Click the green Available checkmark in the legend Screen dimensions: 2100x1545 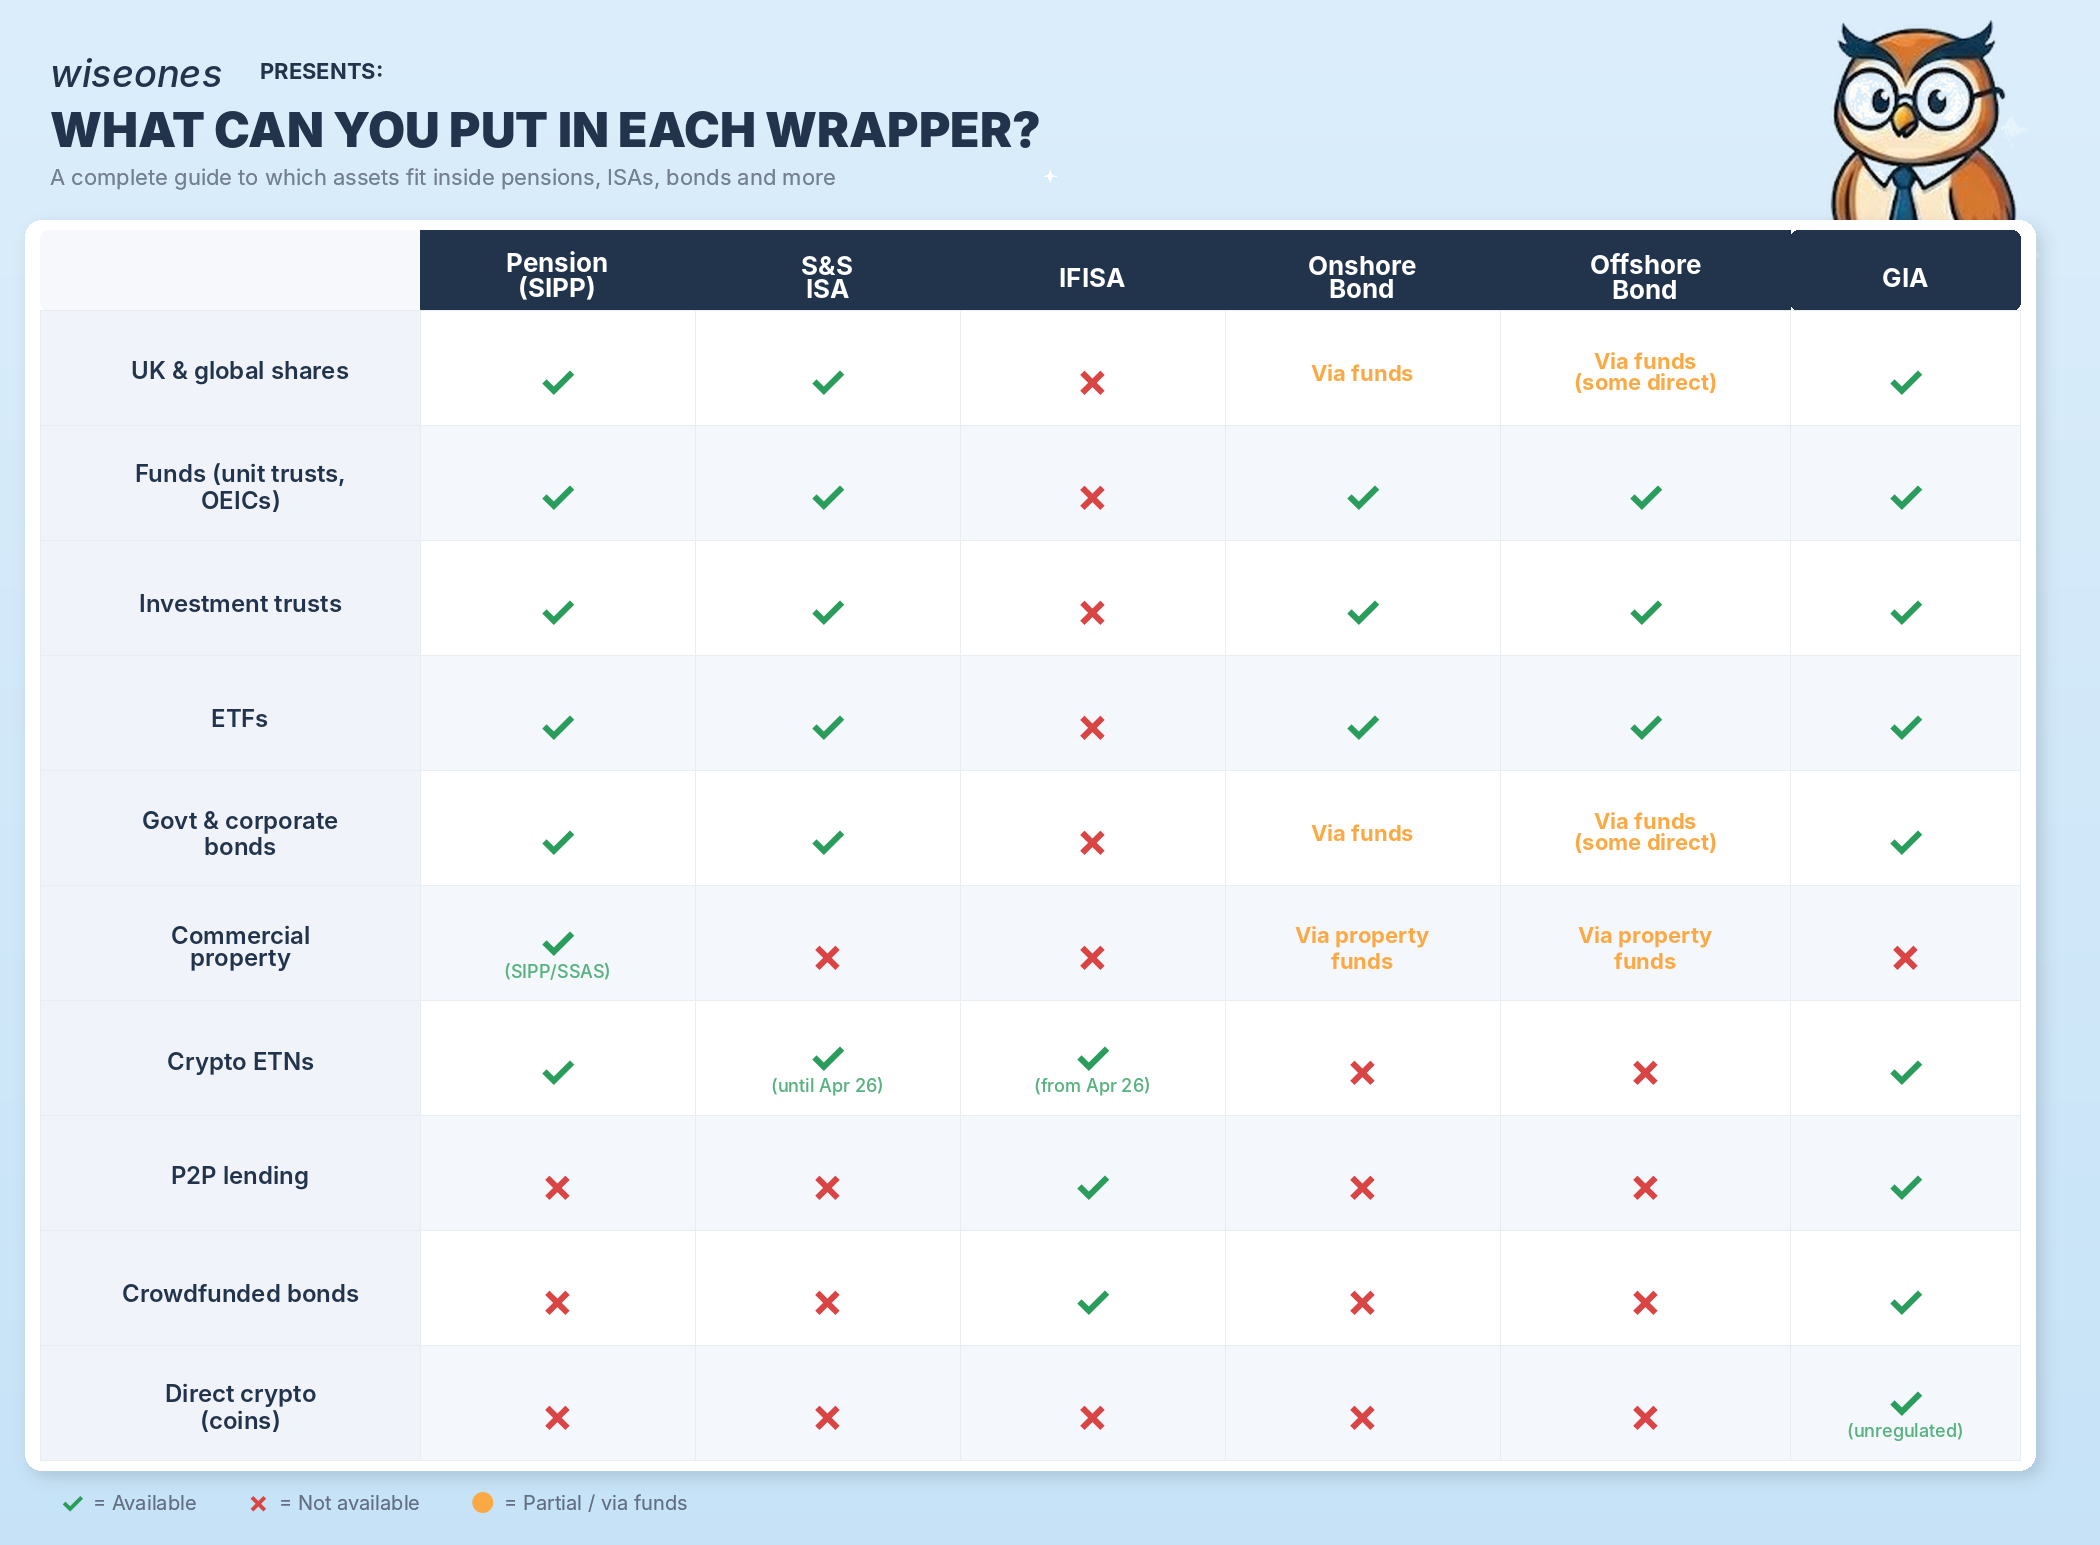73,1503
